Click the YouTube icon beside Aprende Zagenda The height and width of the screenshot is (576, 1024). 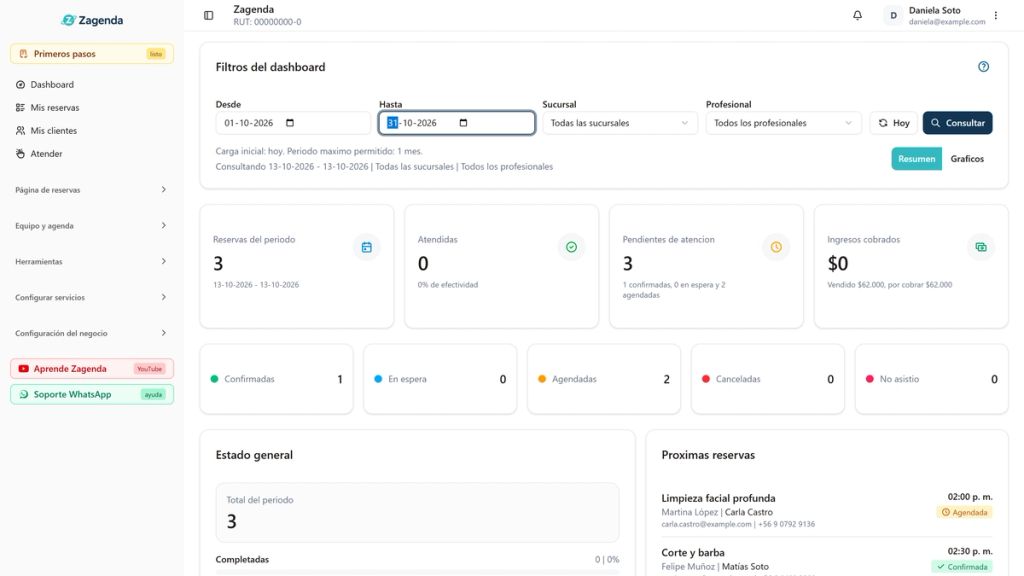24,369
